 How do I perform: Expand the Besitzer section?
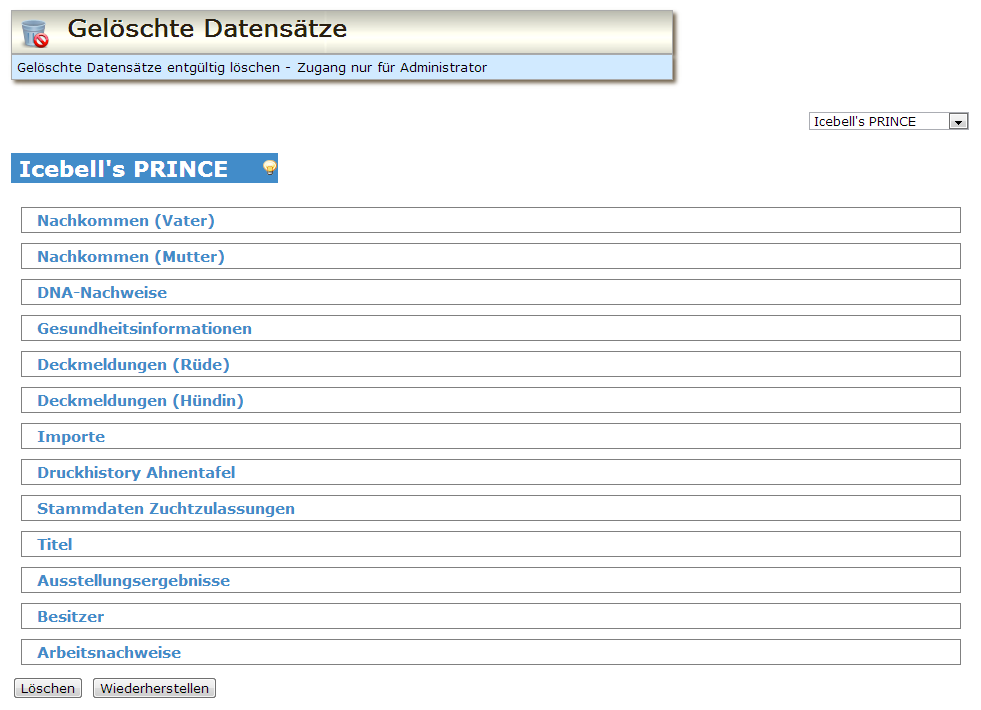coord(71,617)
